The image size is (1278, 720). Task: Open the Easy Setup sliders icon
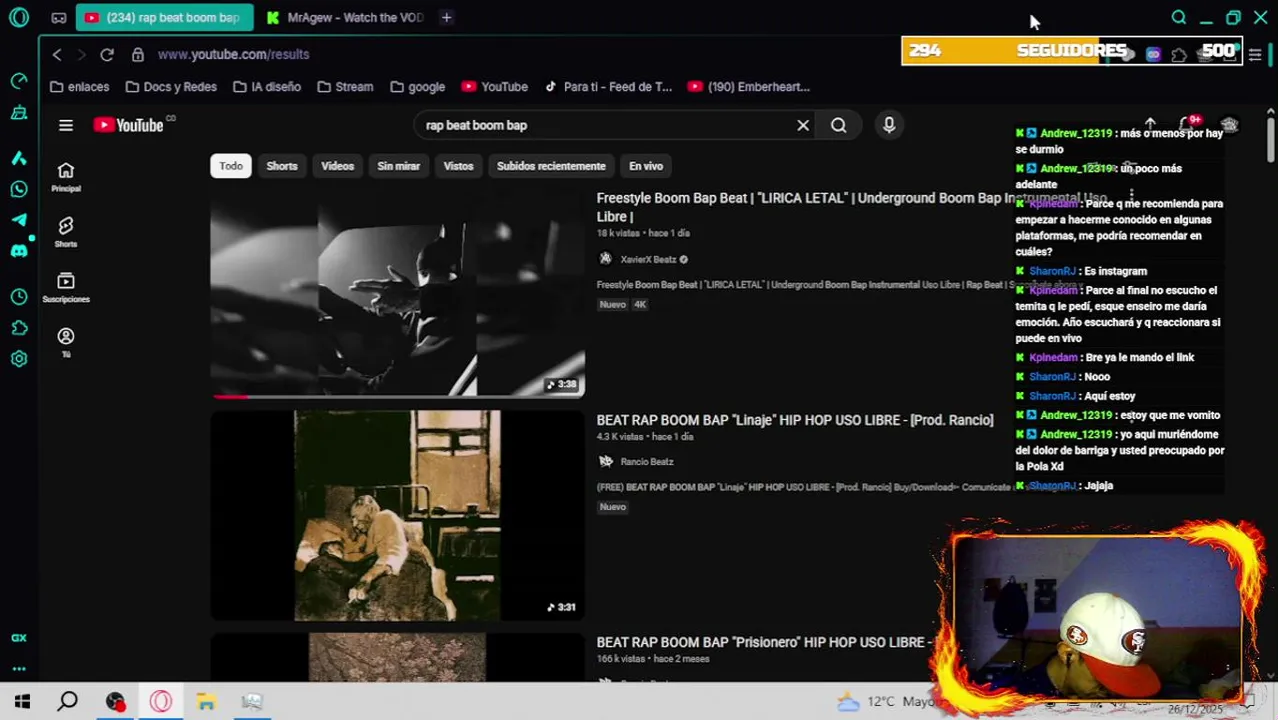click(x=1255, y=54)
